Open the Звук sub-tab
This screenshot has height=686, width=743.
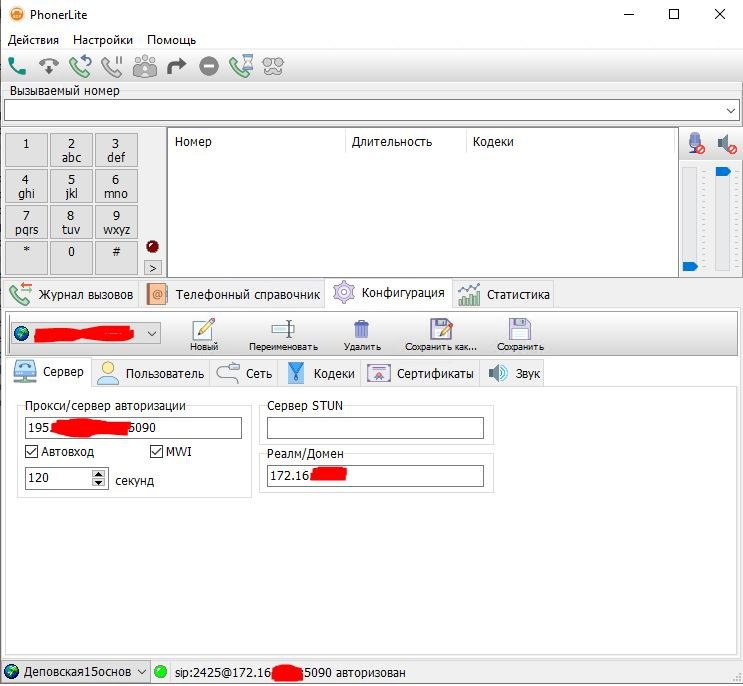tap(513, 373)
